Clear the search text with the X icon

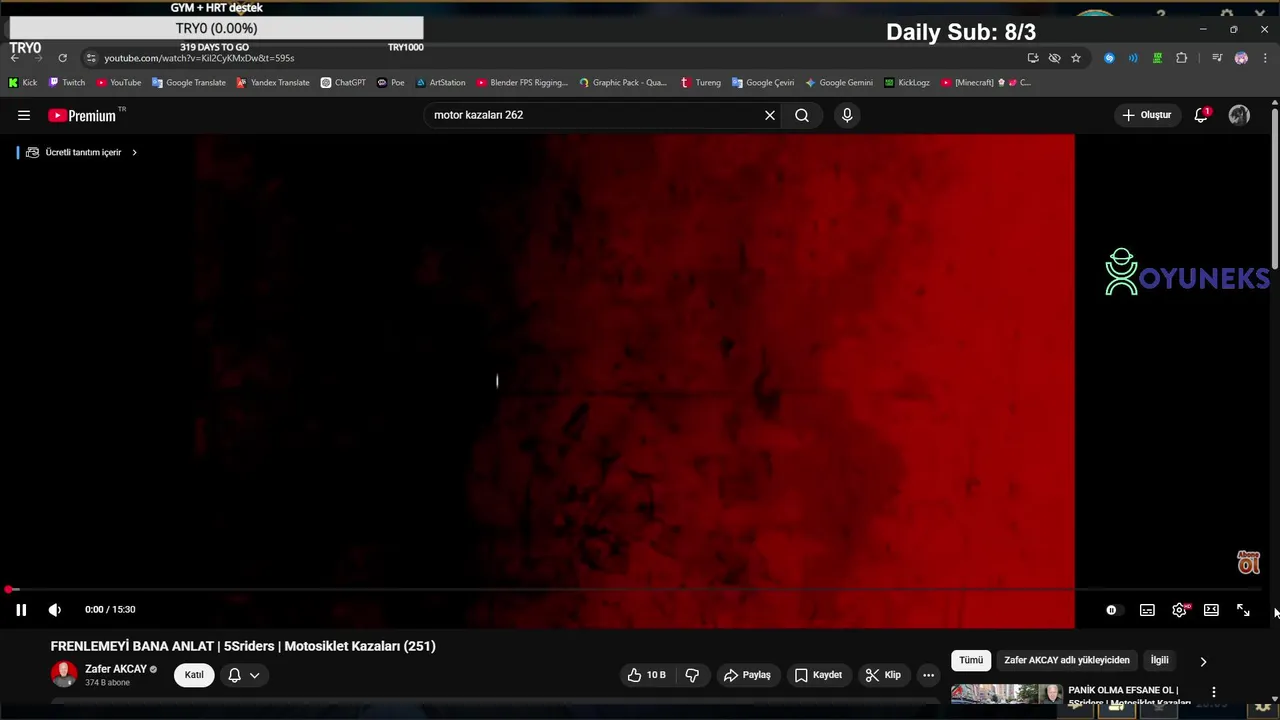(x=770, y=115)
